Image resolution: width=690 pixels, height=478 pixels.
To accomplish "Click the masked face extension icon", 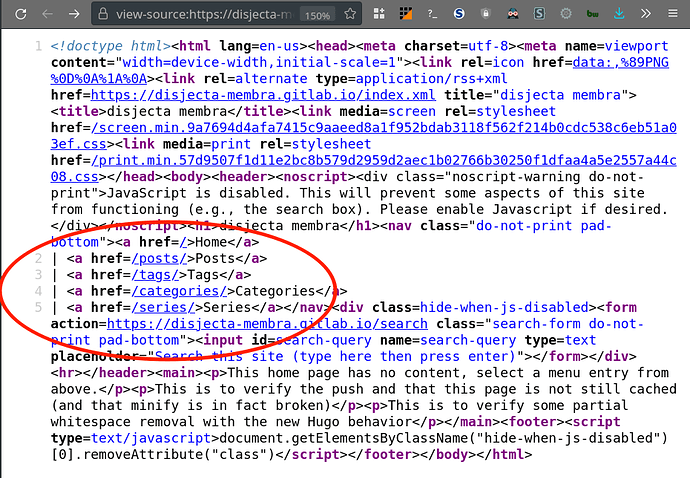I will click(513, 14).
